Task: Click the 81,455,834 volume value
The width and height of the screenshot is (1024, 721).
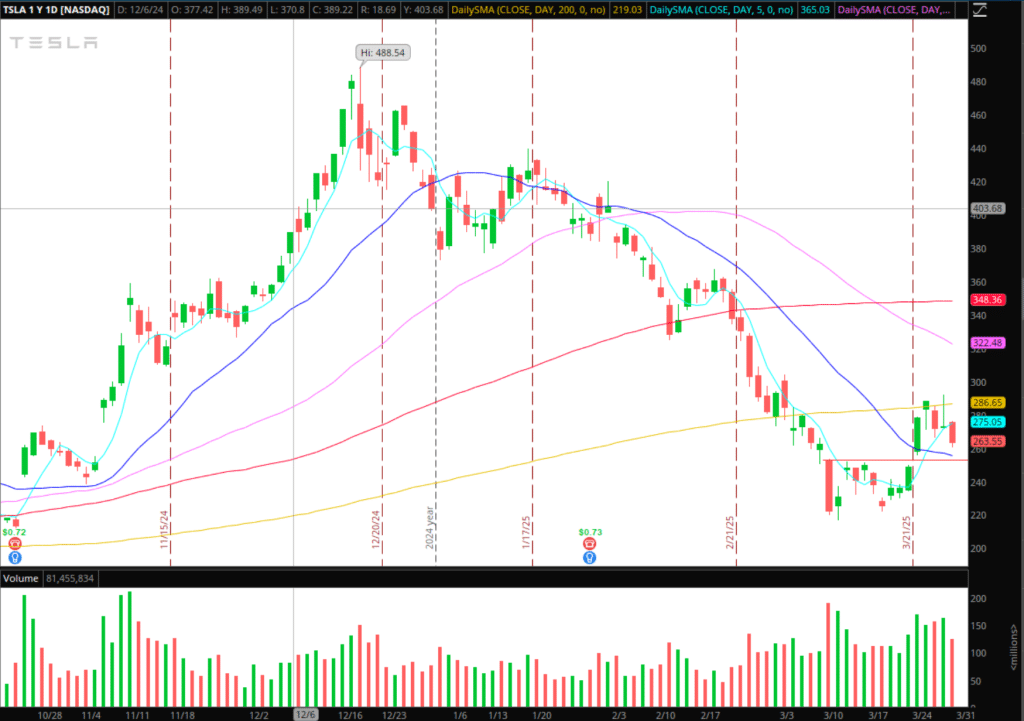Action: (70, 579)
